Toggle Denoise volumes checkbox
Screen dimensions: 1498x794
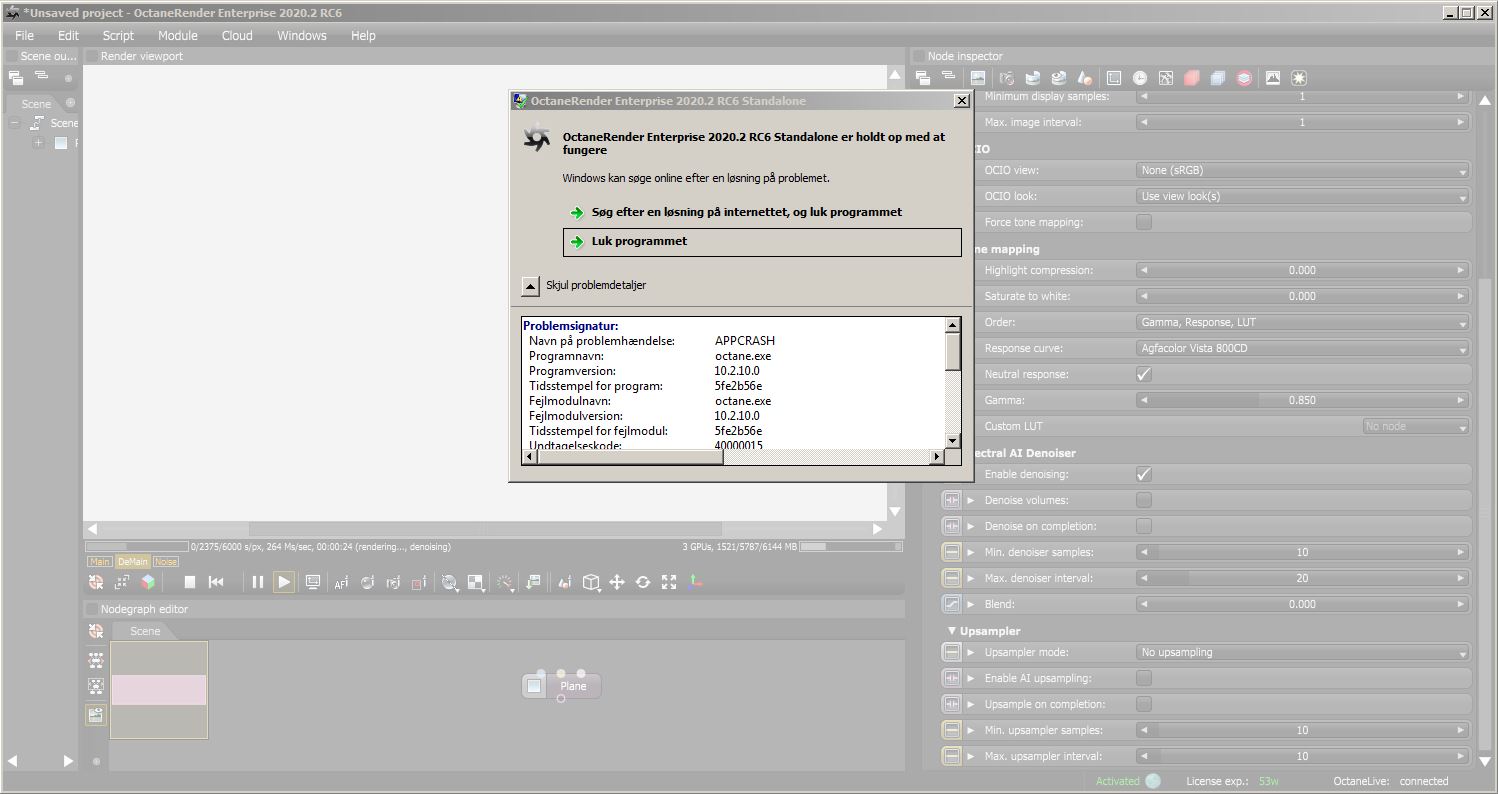[x=1144, y=500]
